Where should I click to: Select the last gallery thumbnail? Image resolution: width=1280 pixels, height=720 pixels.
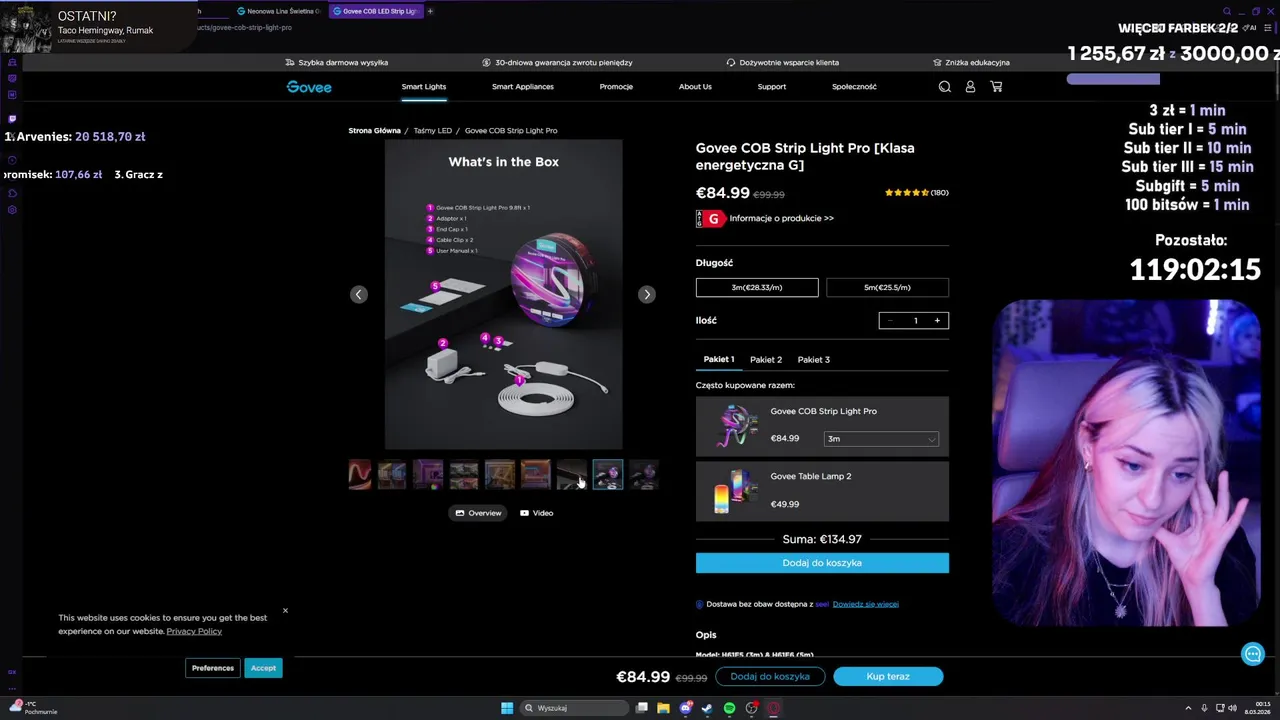(644, 474)
